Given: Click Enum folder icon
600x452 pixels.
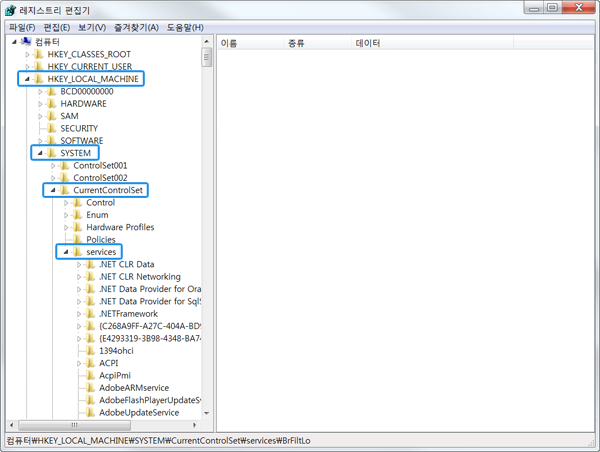Looking at the screenshot, I should coord(77,215).
